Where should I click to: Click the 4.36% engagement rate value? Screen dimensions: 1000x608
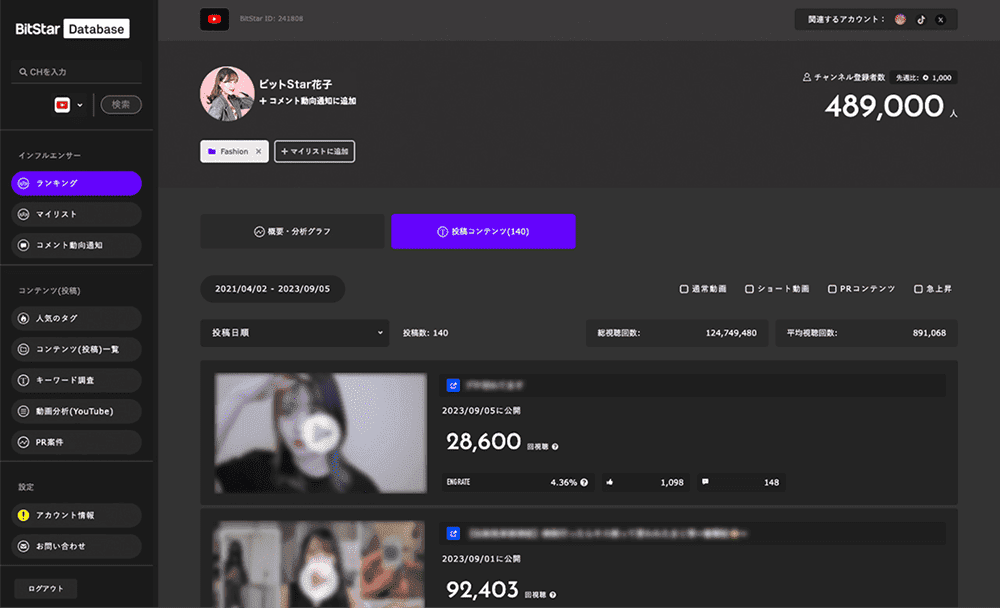pyautogui.click(x=564, y=482)
